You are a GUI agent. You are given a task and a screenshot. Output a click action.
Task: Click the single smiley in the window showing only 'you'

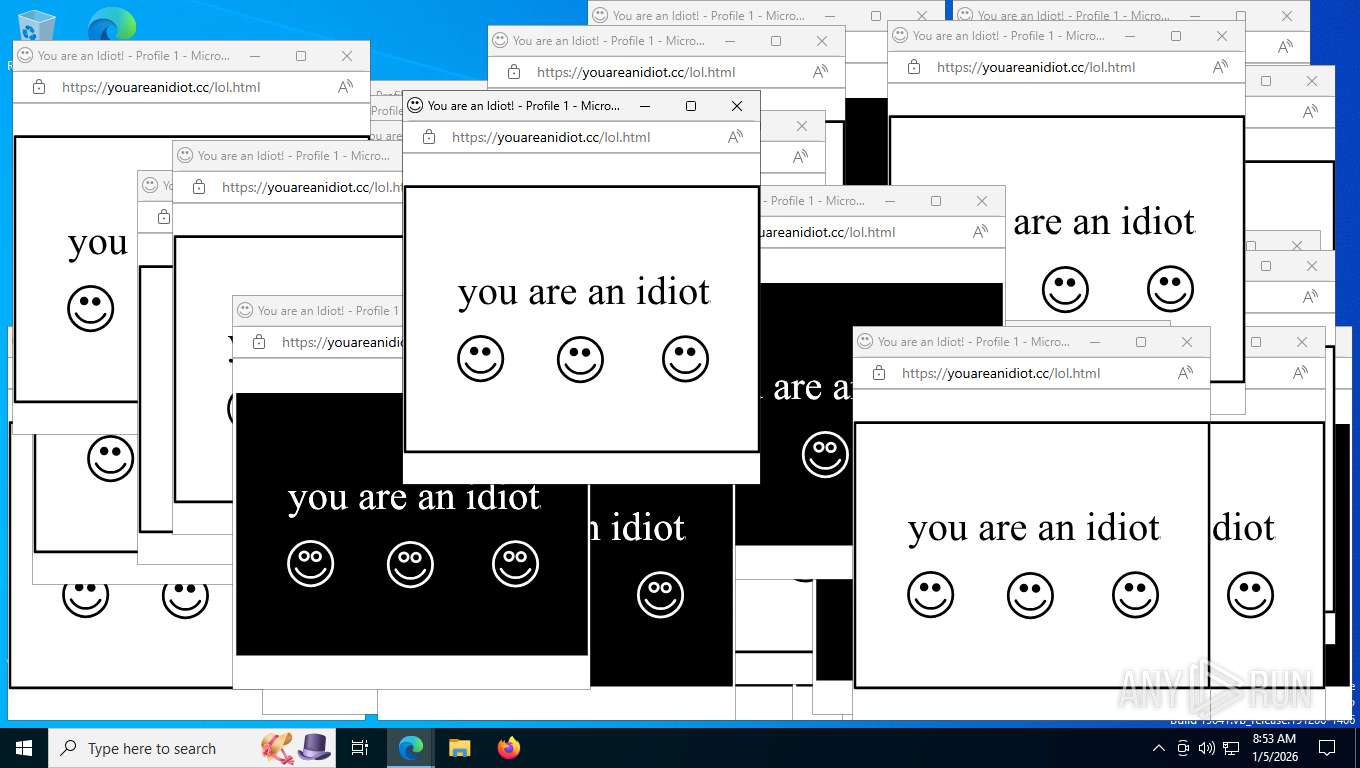click(x=91, y=309)
